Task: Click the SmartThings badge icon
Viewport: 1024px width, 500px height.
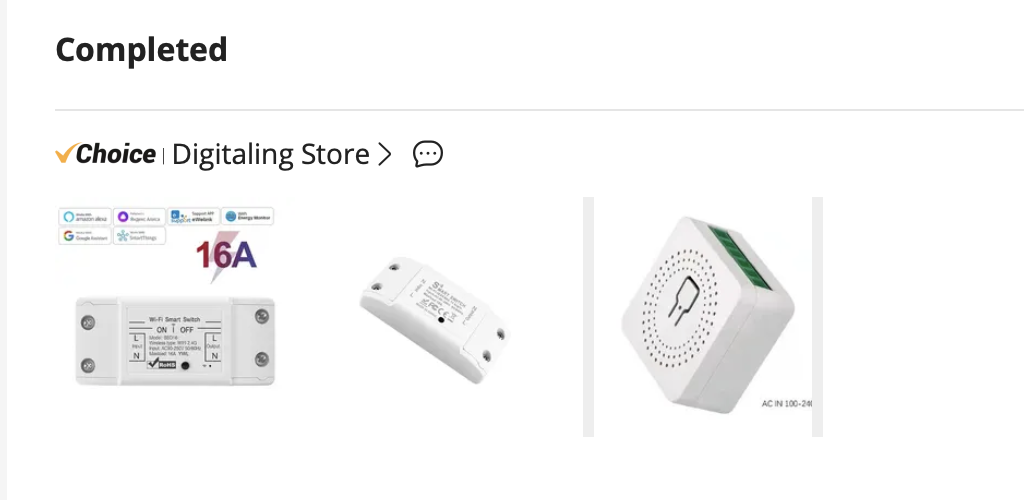Action: (x=139, y=236)
